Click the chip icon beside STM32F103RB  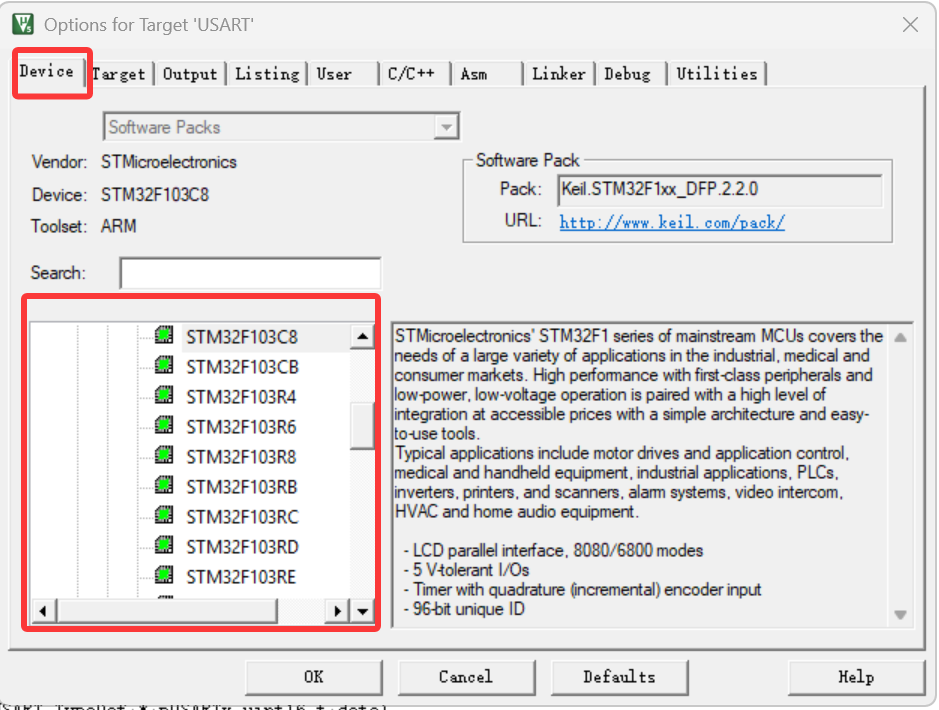click(164, 484)
